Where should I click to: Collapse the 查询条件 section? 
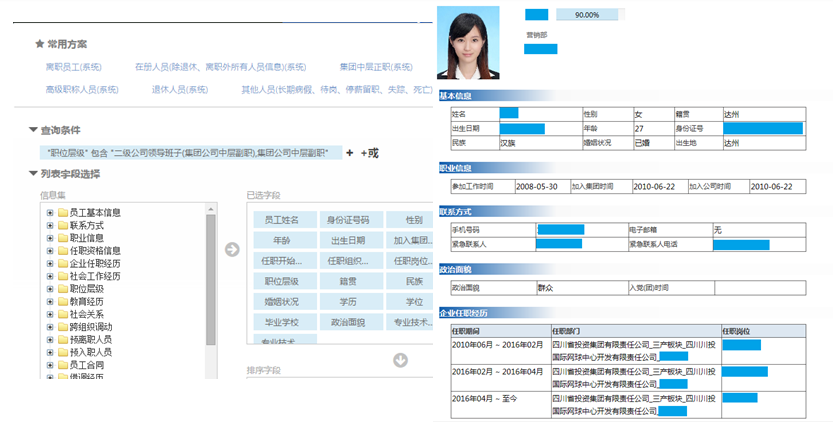pyautogui.click(x=34, y=130)
